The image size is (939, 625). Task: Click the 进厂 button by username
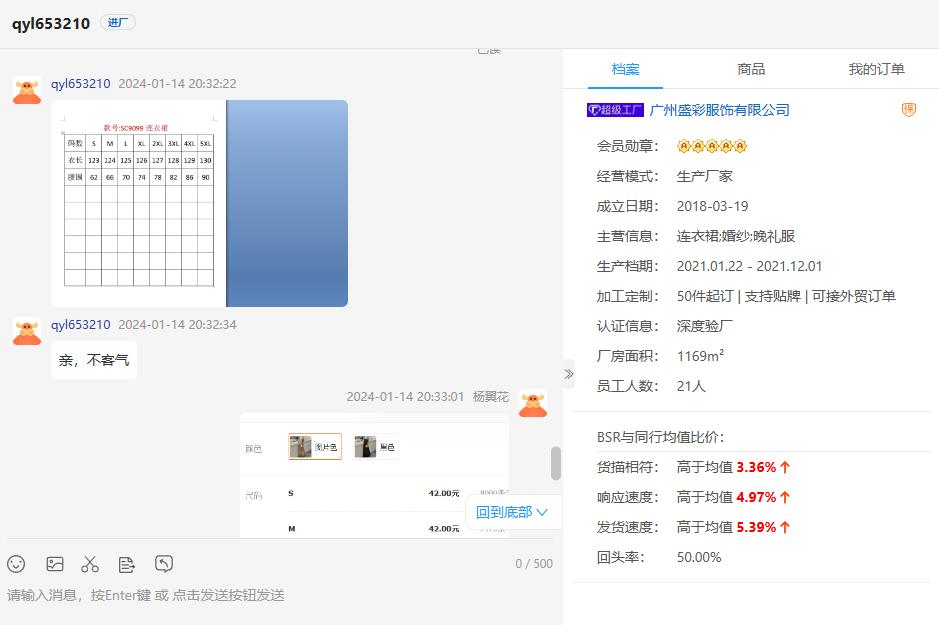point(118,23)
